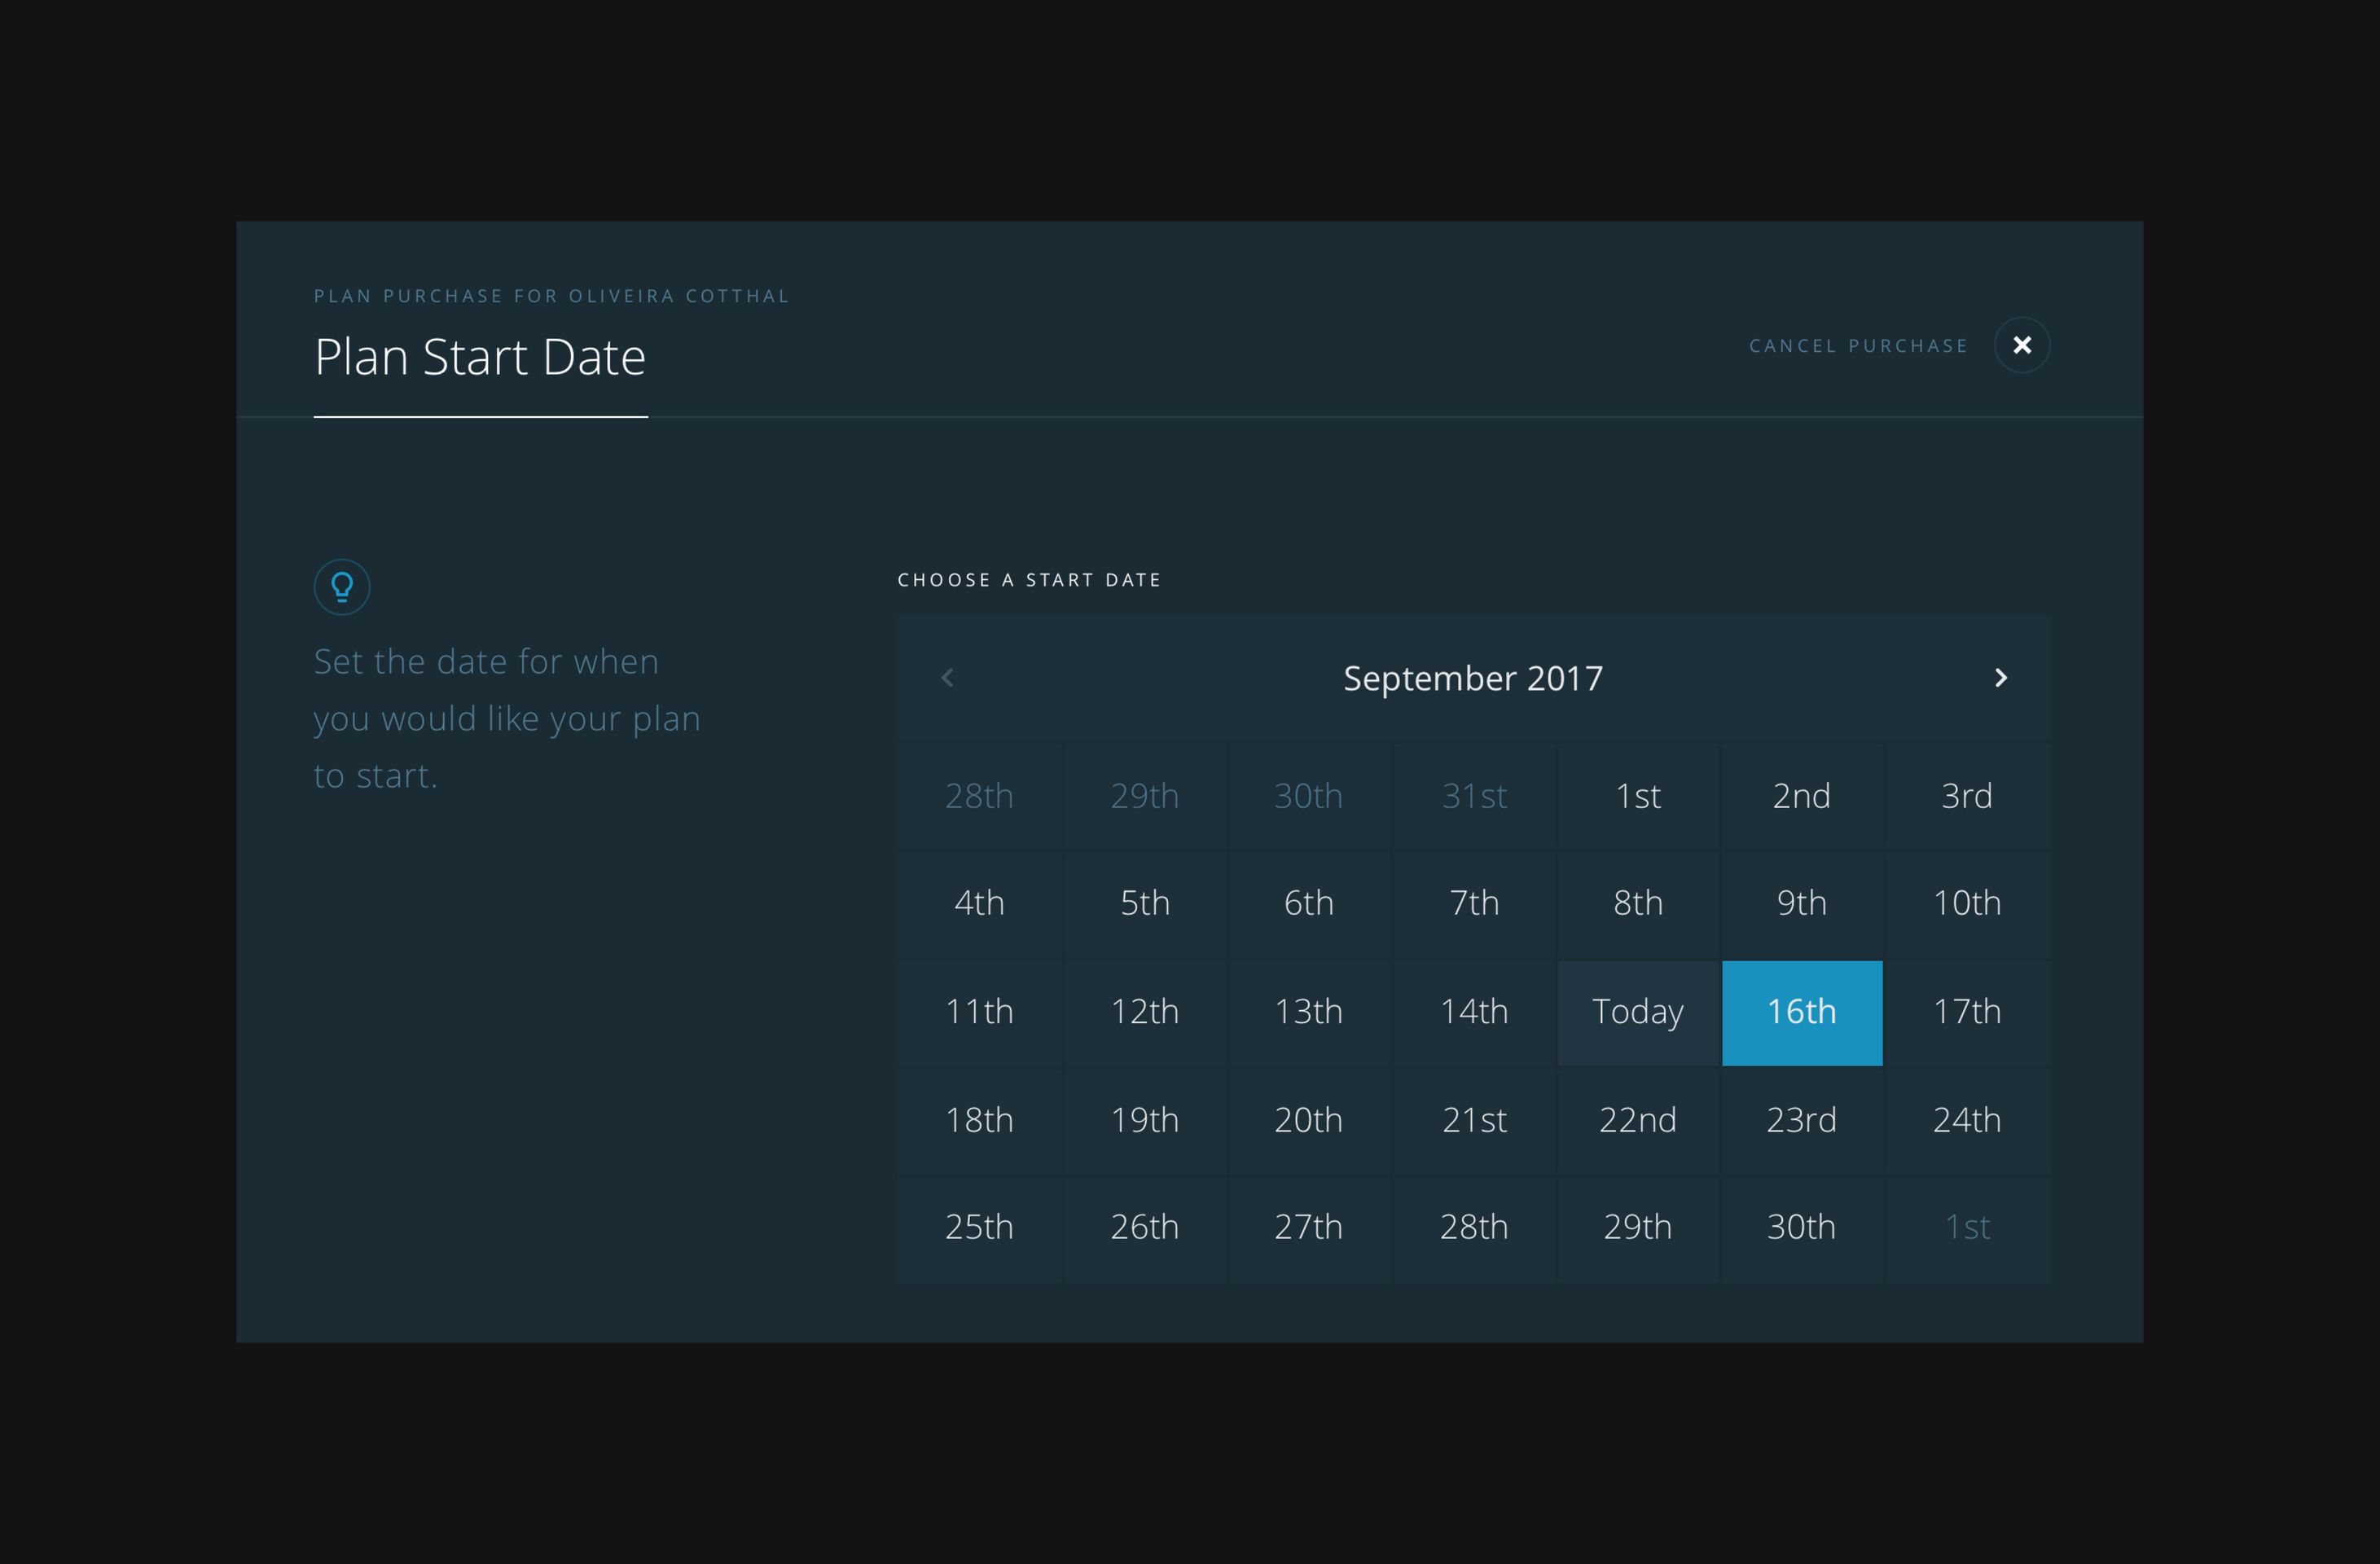2380x1564 pixels.
Task: Click the Plan Purchase for Oliveira Cotthal text
Action: 552,296
